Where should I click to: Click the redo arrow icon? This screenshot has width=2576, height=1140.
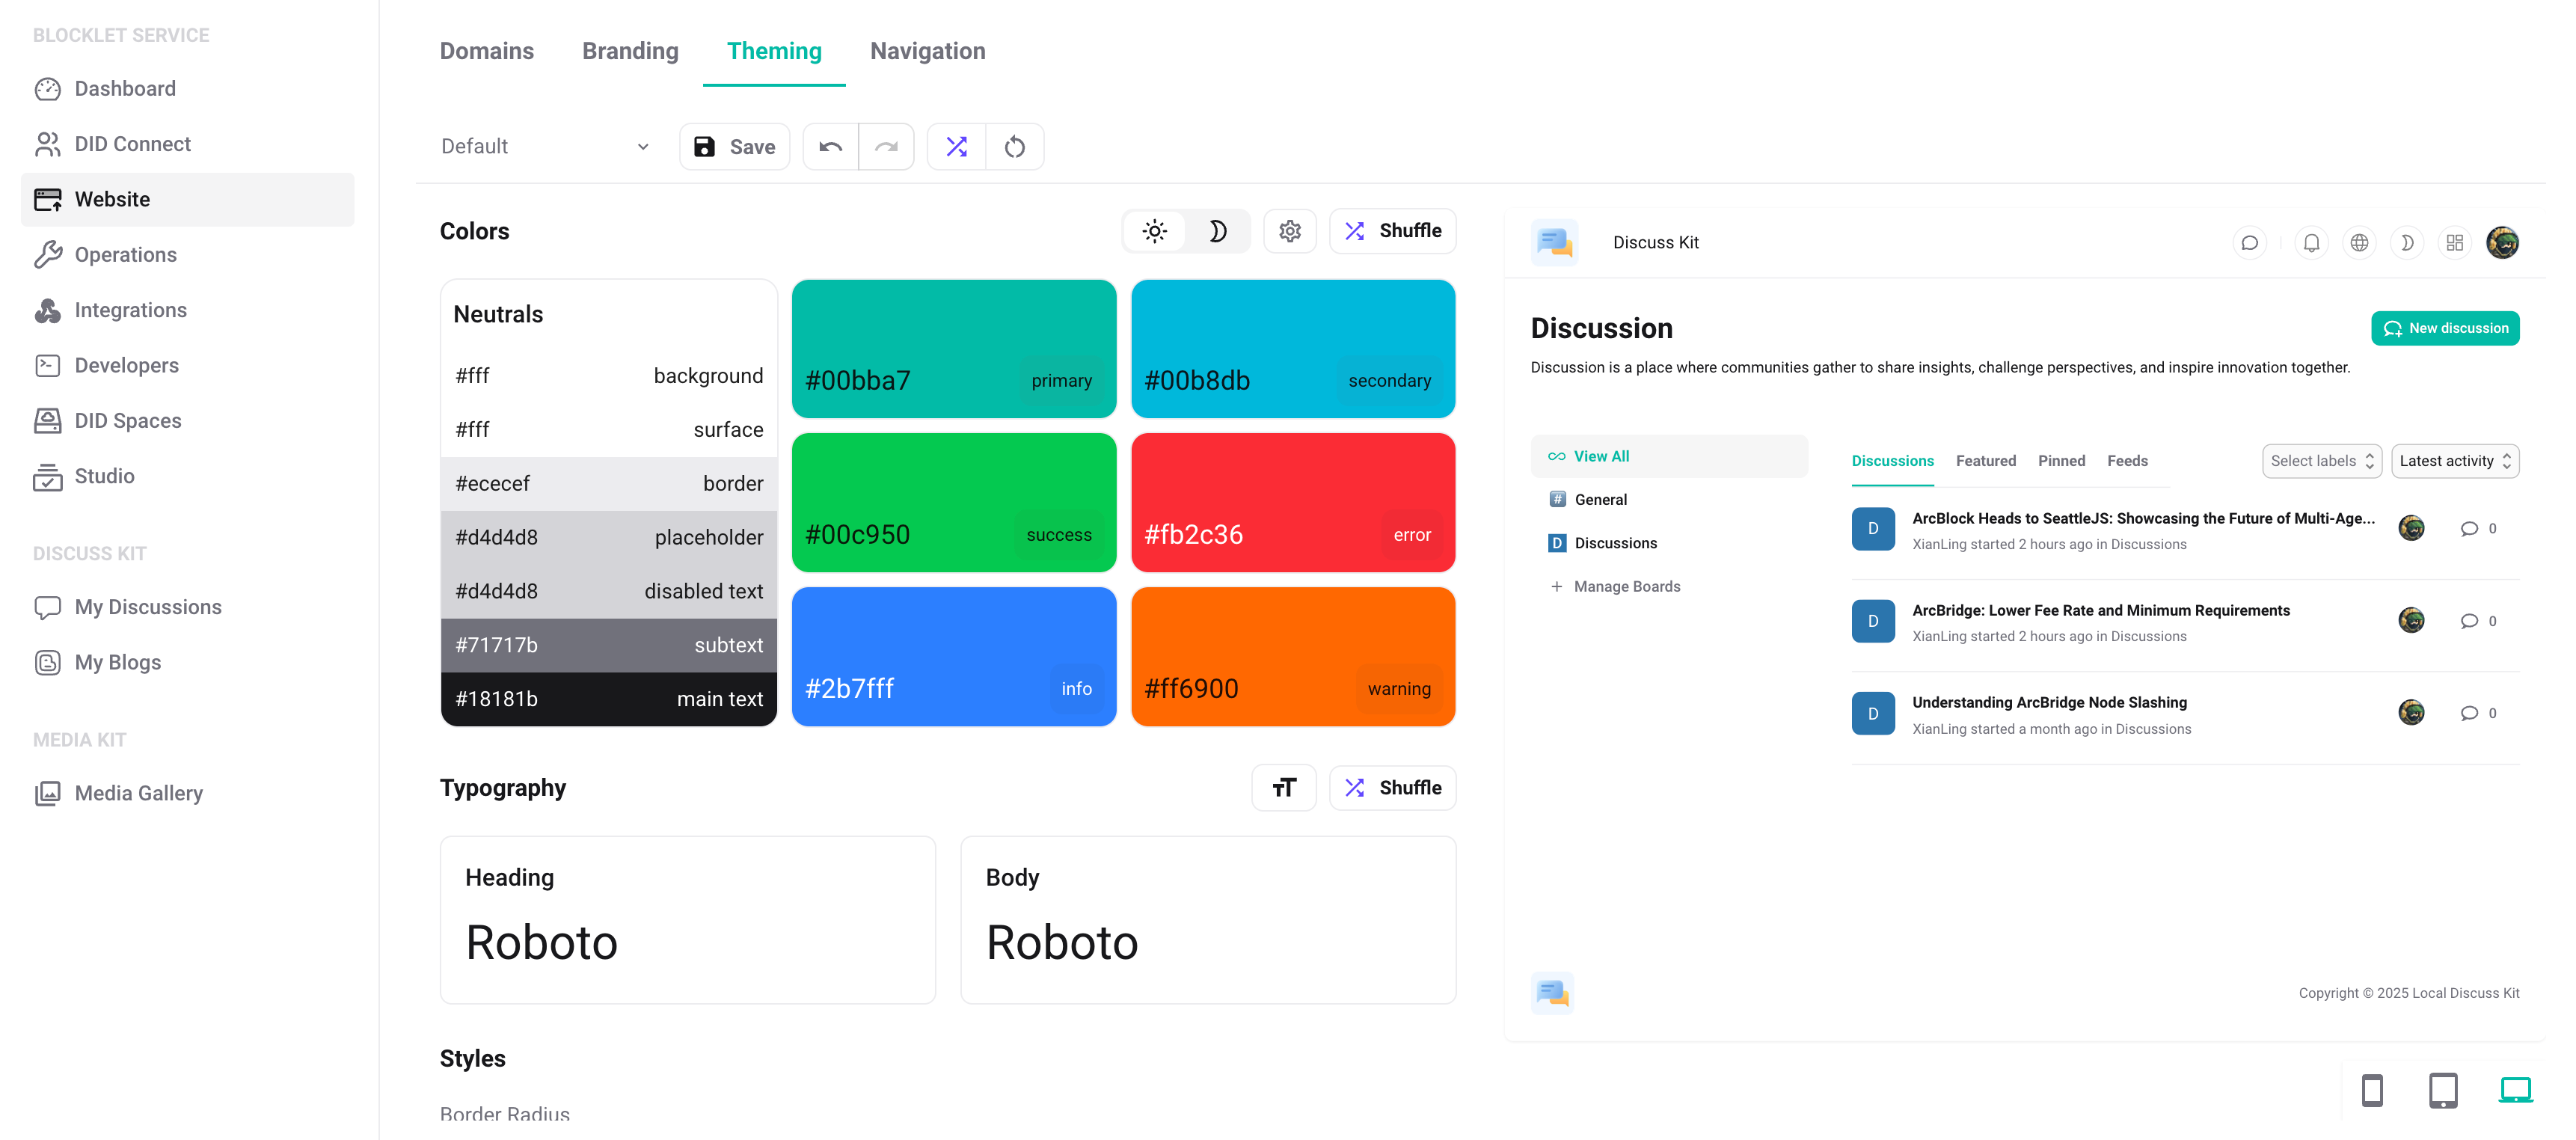[x=886, y=147]
